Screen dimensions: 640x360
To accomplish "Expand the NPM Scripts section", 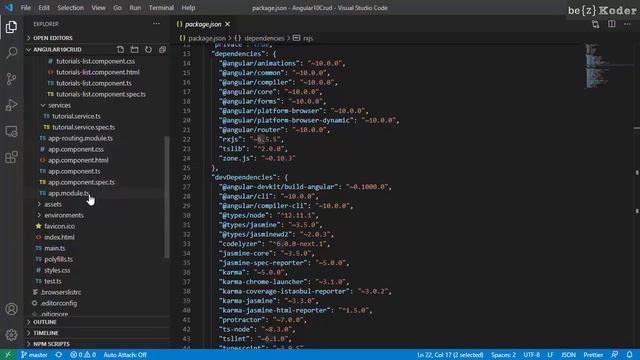I will [x=98, y=344].
